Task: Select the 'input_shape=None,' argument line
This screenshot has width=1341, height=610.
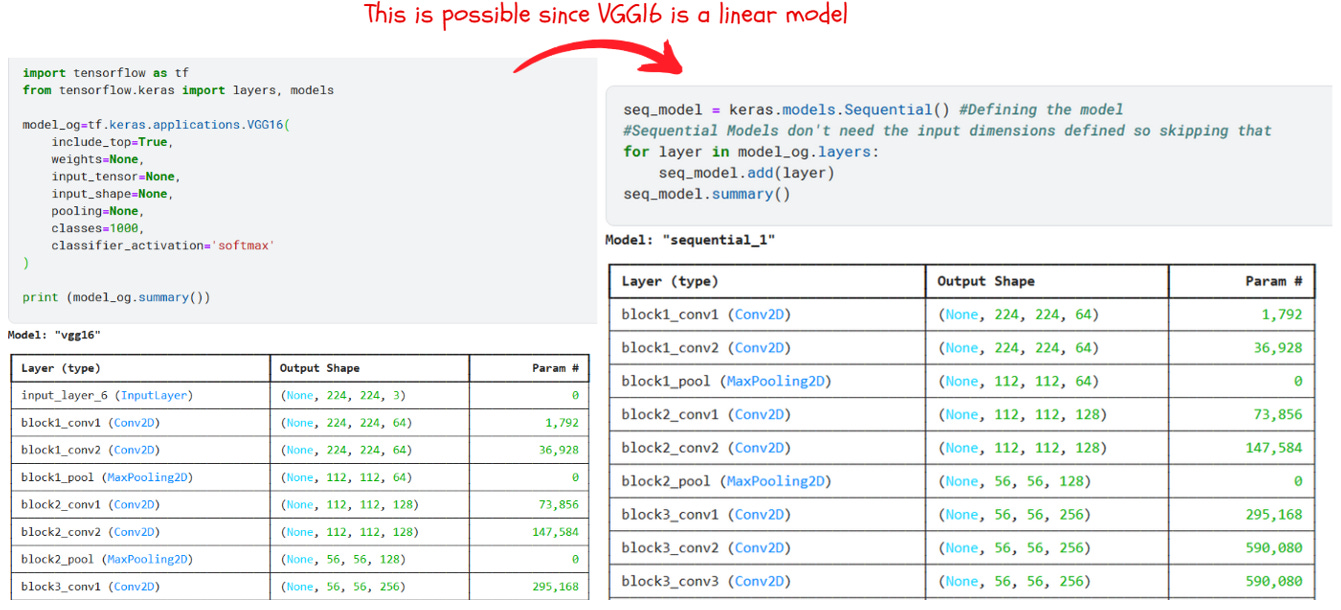Action: tap(110, 194)
